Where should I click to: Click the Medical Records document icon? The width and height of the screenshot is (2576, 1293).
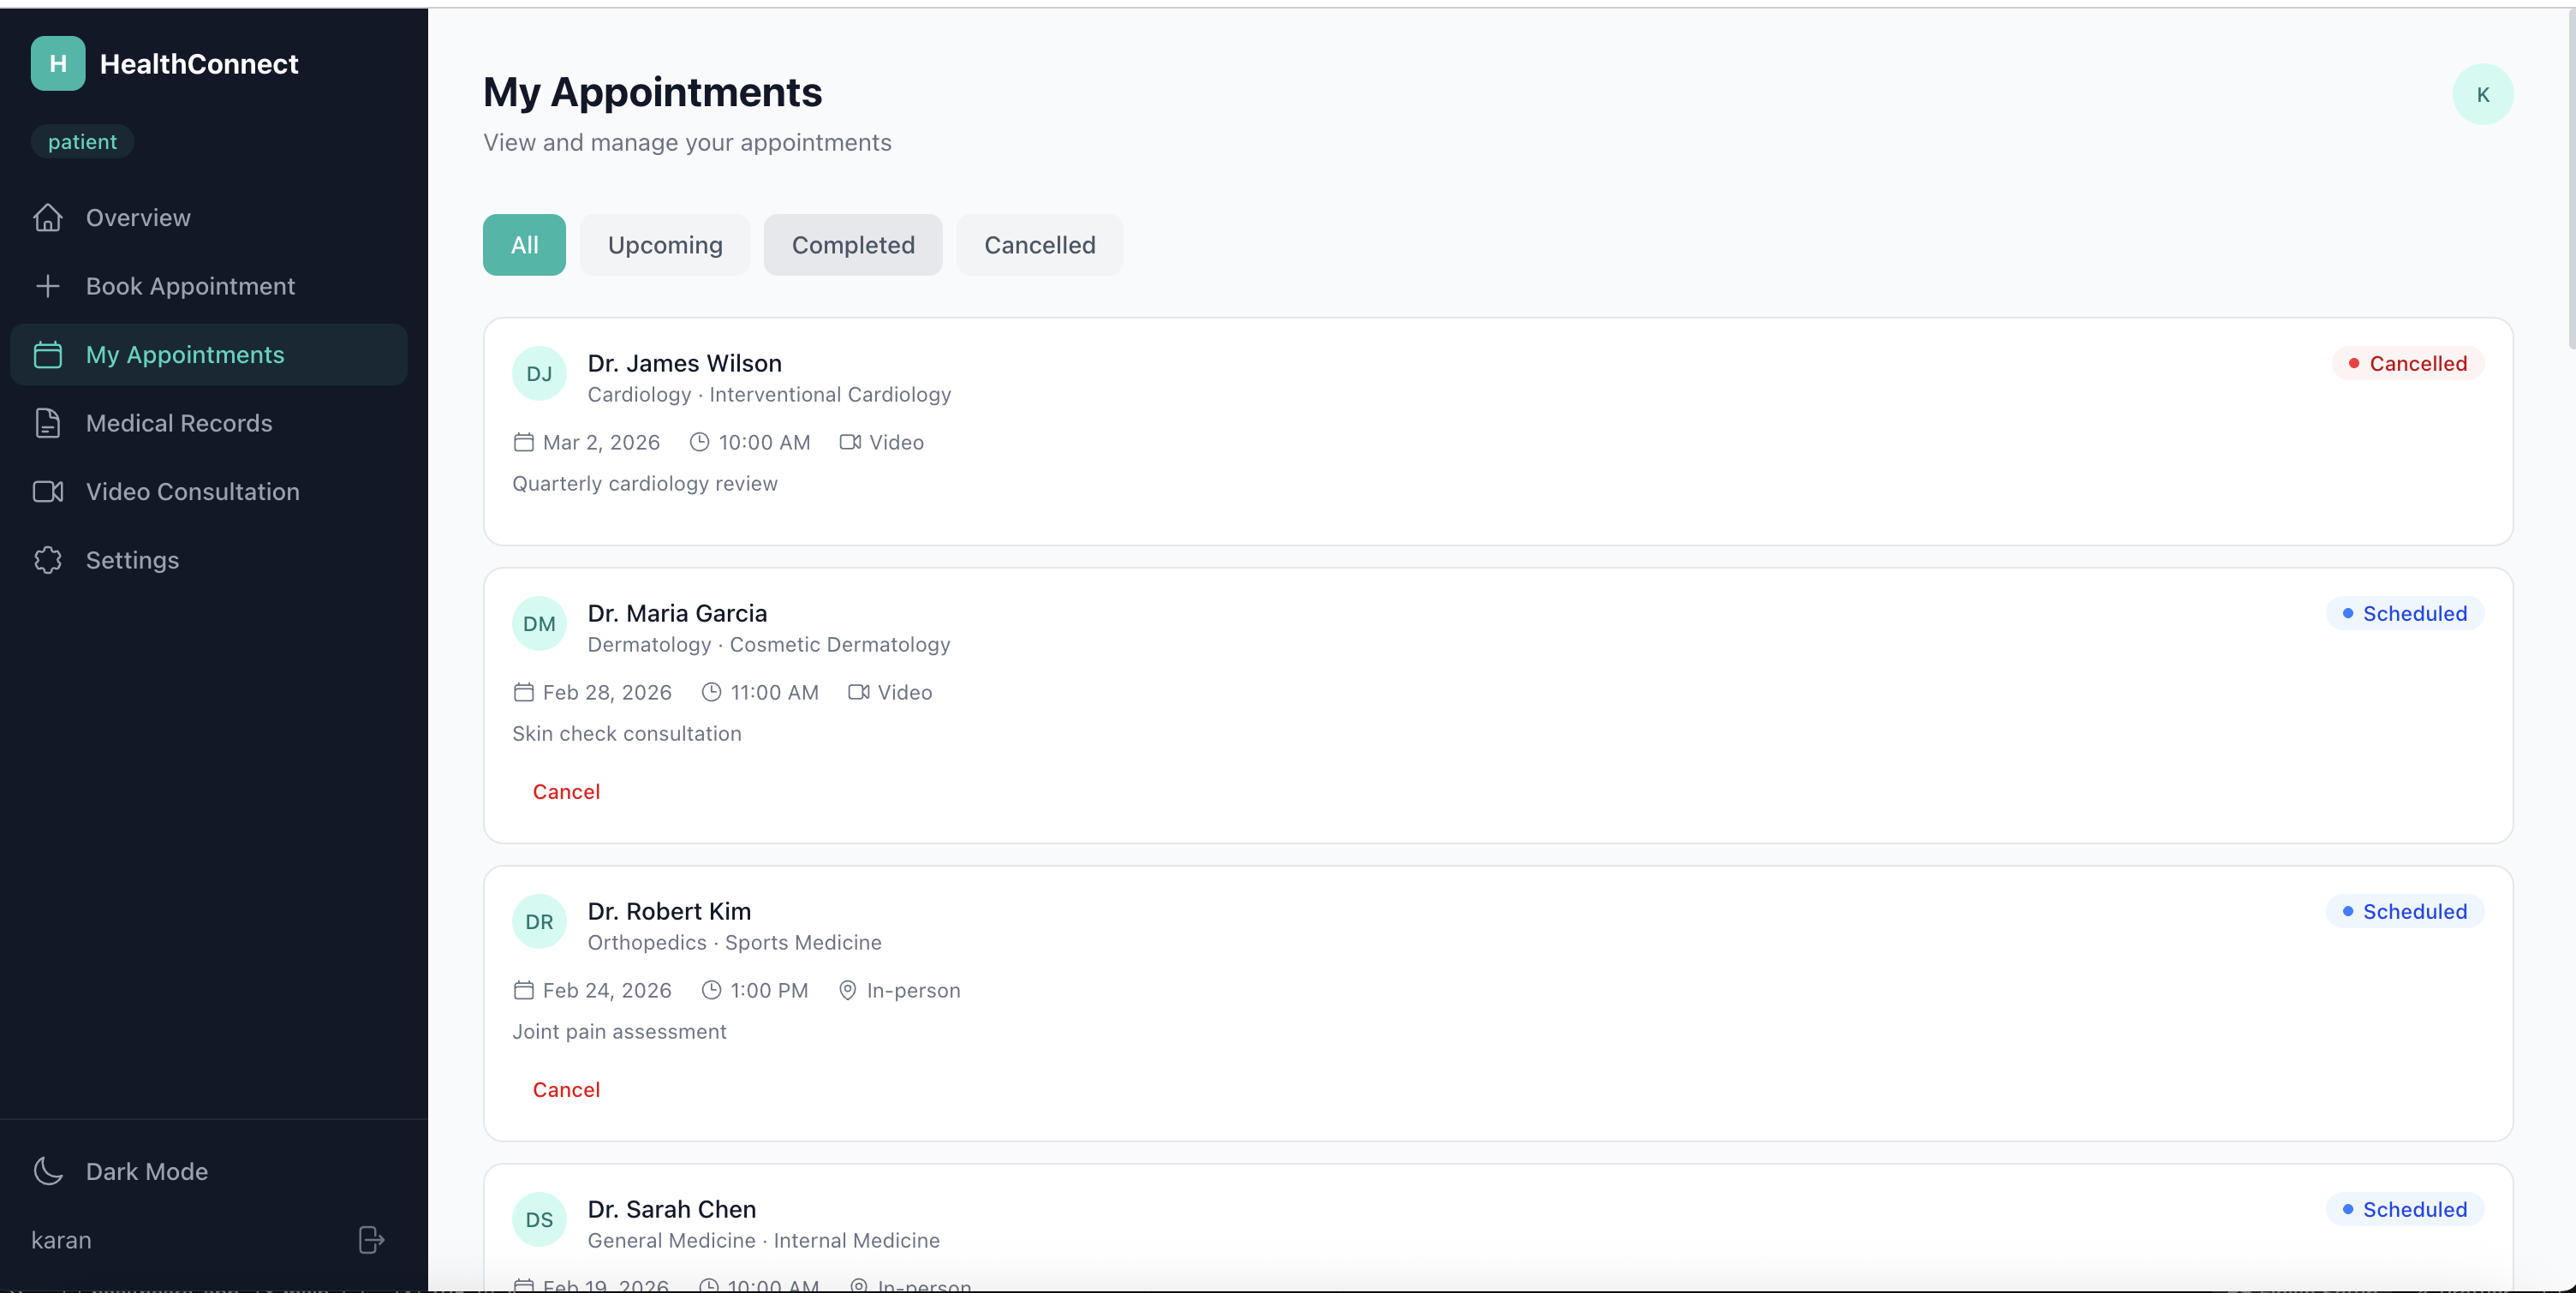pyautogui.click(x=48, y=423)
